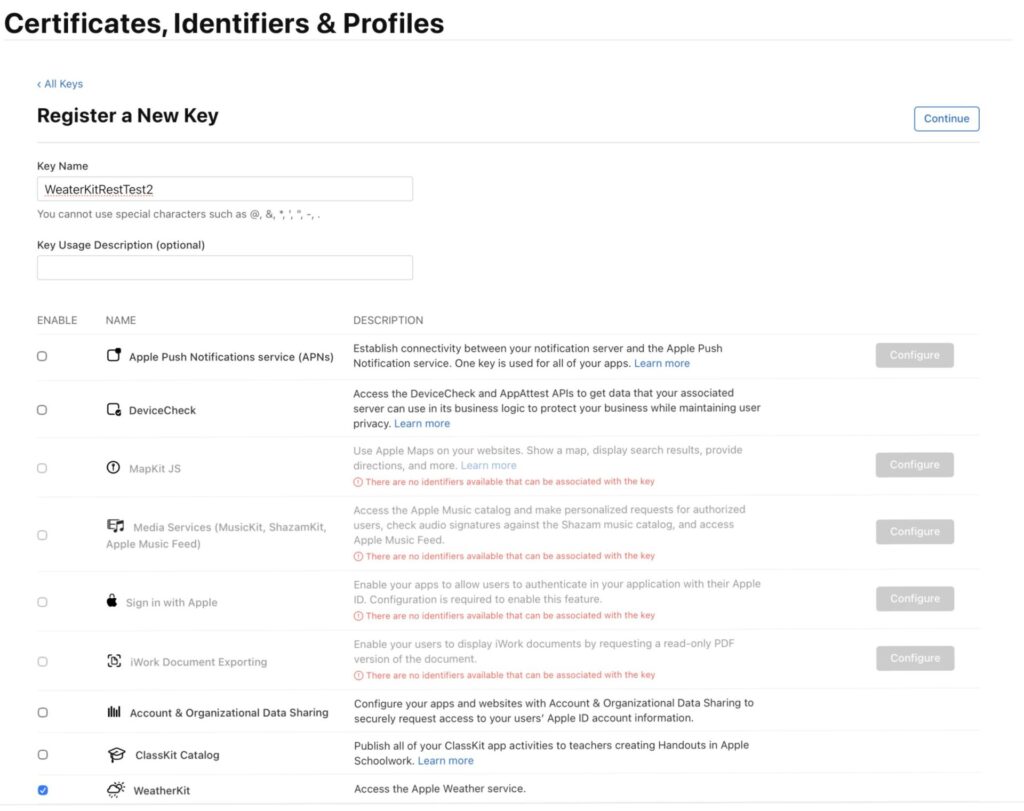Open Learn more link for DeviceCheck
The image size is (1024, 811).
[422, 424]
